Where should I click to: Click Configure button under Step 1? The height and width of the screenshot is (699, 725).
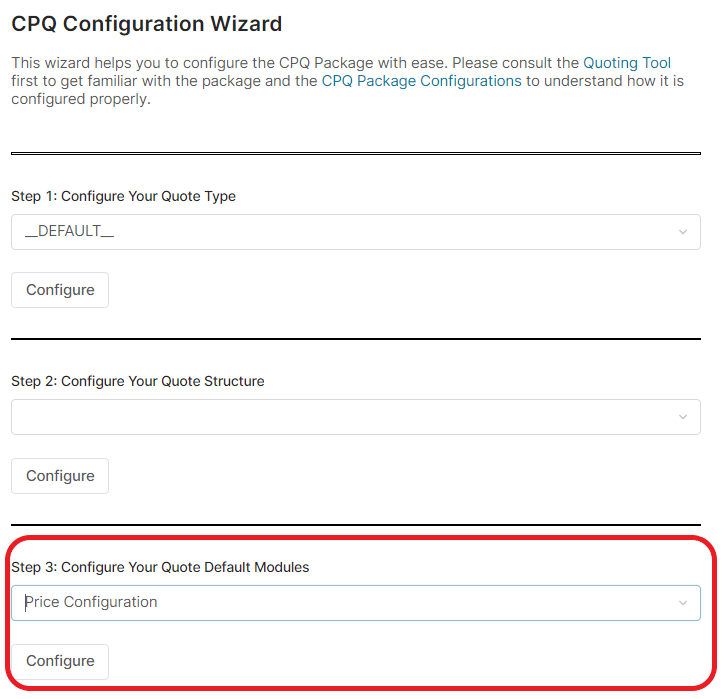(60, 290)
